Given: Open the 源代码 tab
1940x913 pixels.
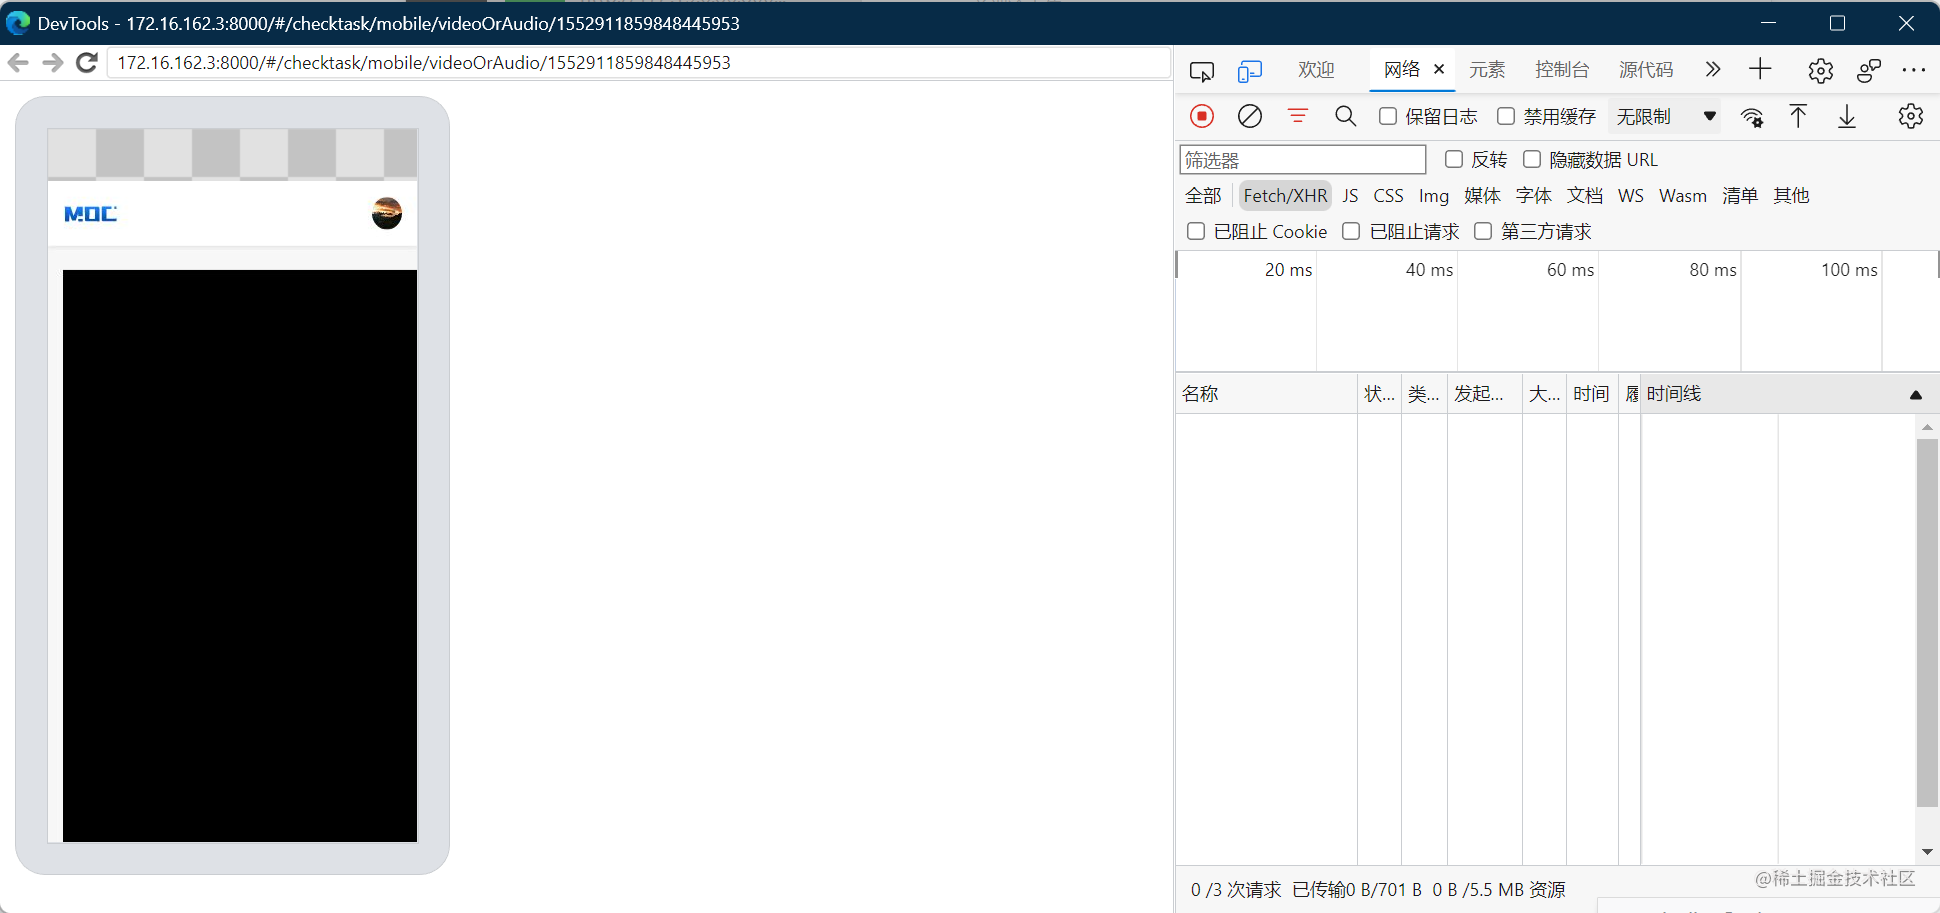Looking at the screenshot, I should coord(1646,70).
